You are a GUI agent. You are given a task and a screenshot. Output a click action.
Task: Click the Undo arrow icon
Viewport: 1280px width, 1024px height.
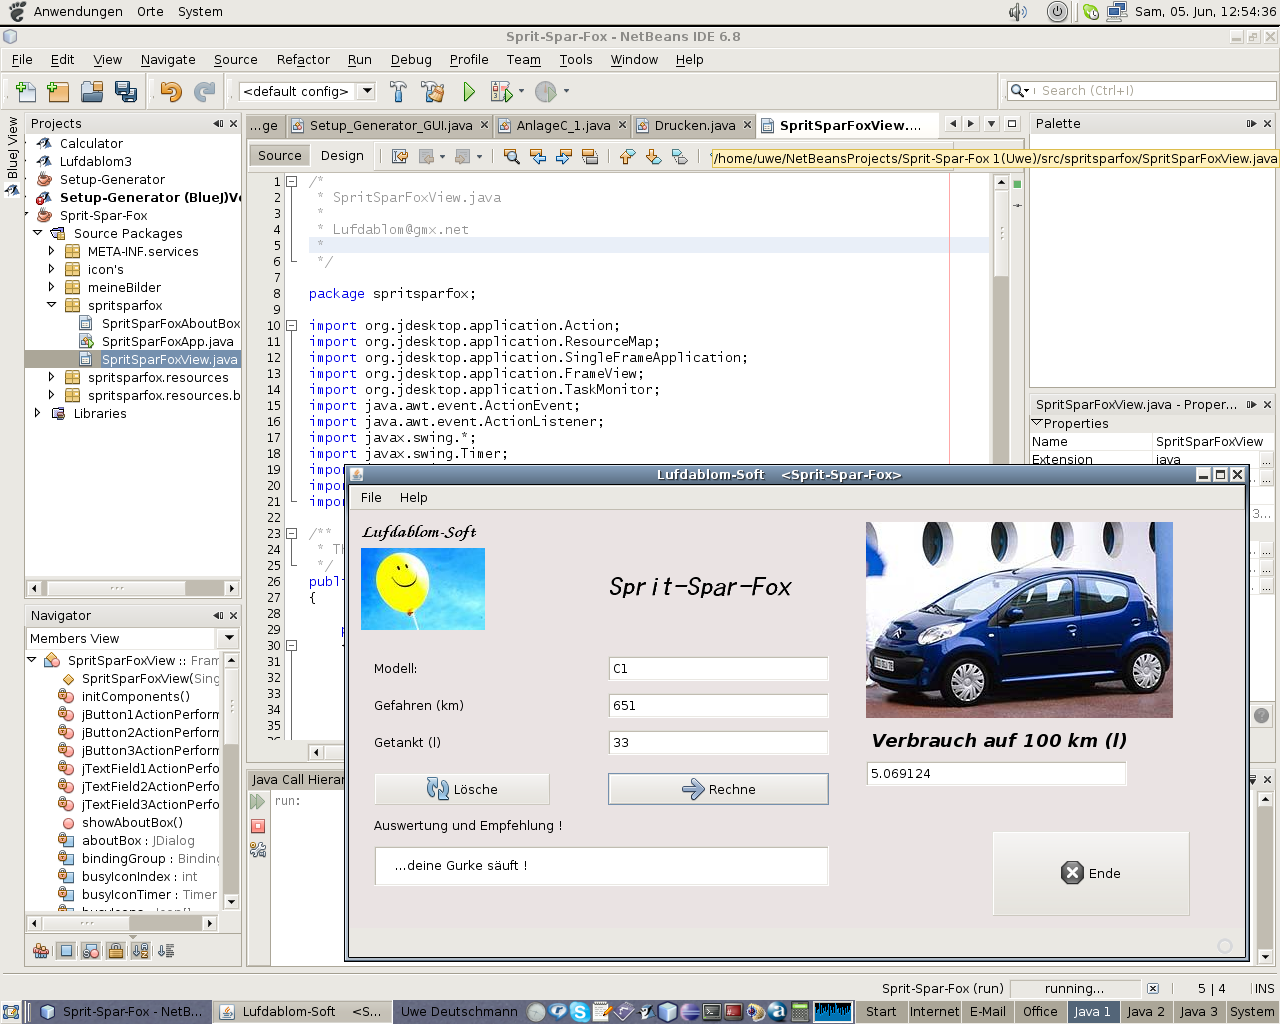click(171, 91)
